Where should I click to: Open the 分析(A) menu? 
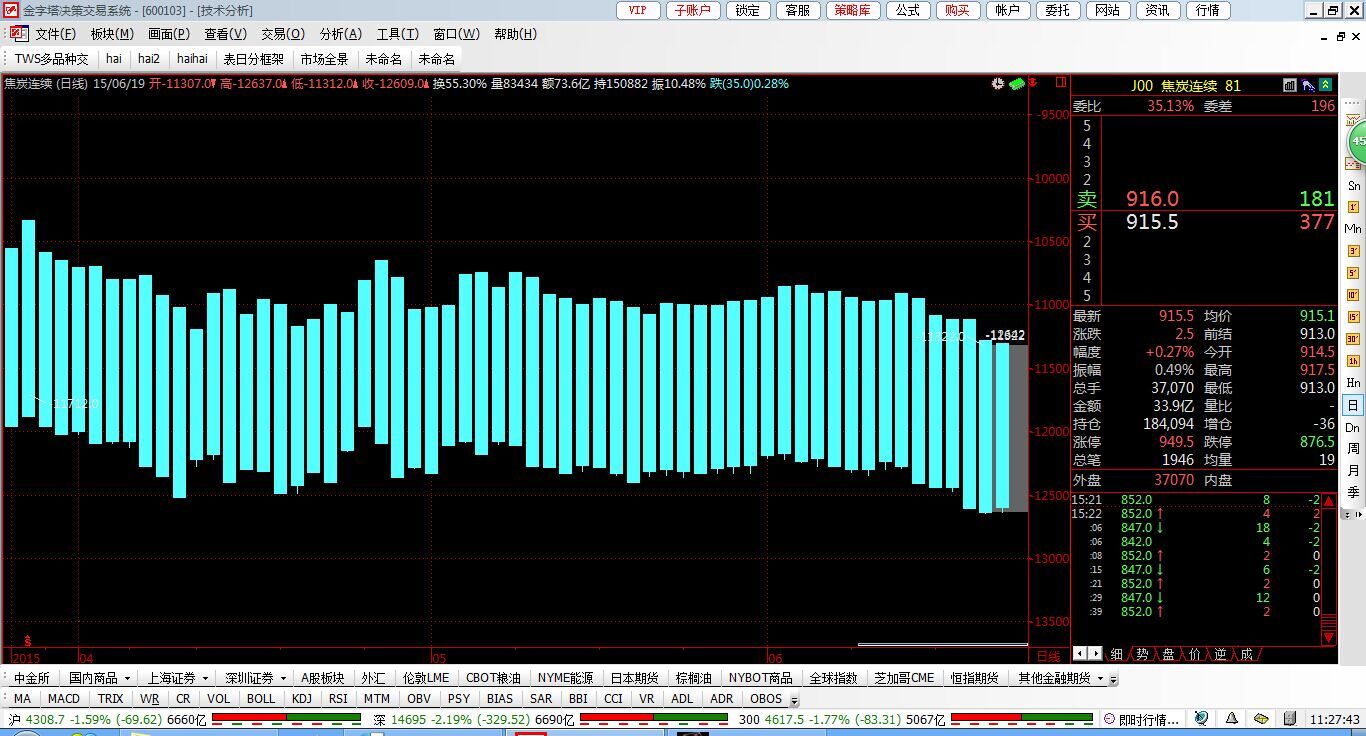pos(340,34)
